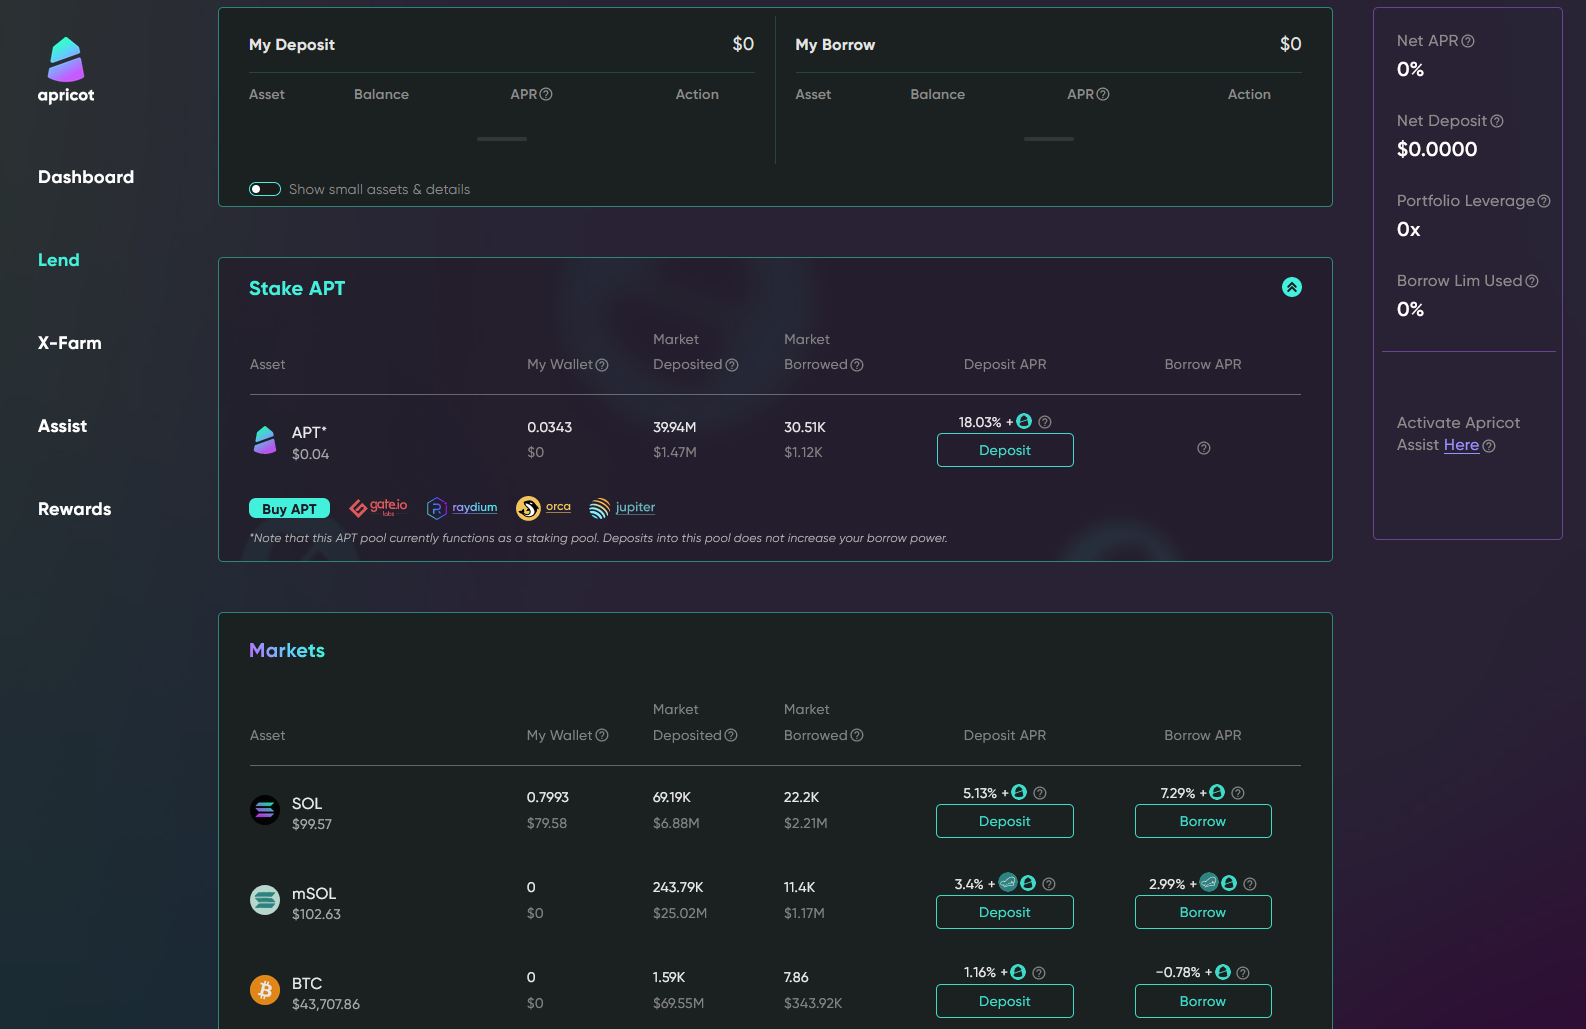Viewport: 1586px width, 1029px height.
Task: Open the orca exchange link
Action: (x=543, y=508)
